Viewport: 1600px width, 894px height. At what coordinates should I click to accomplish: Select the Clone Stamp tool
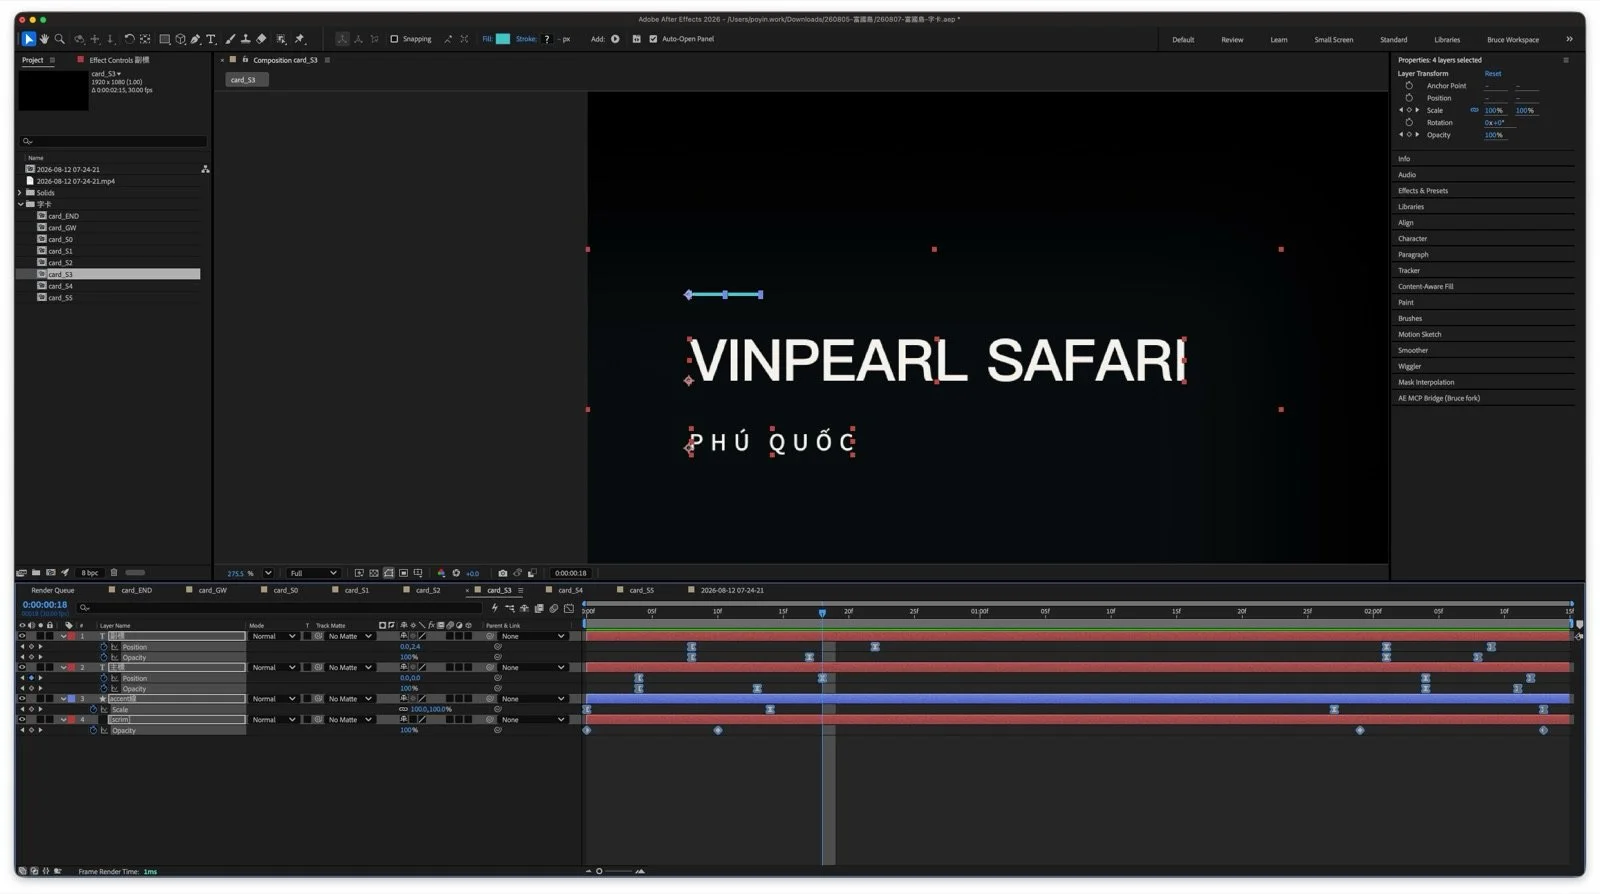pyautogui.click(x=245, y=39)
